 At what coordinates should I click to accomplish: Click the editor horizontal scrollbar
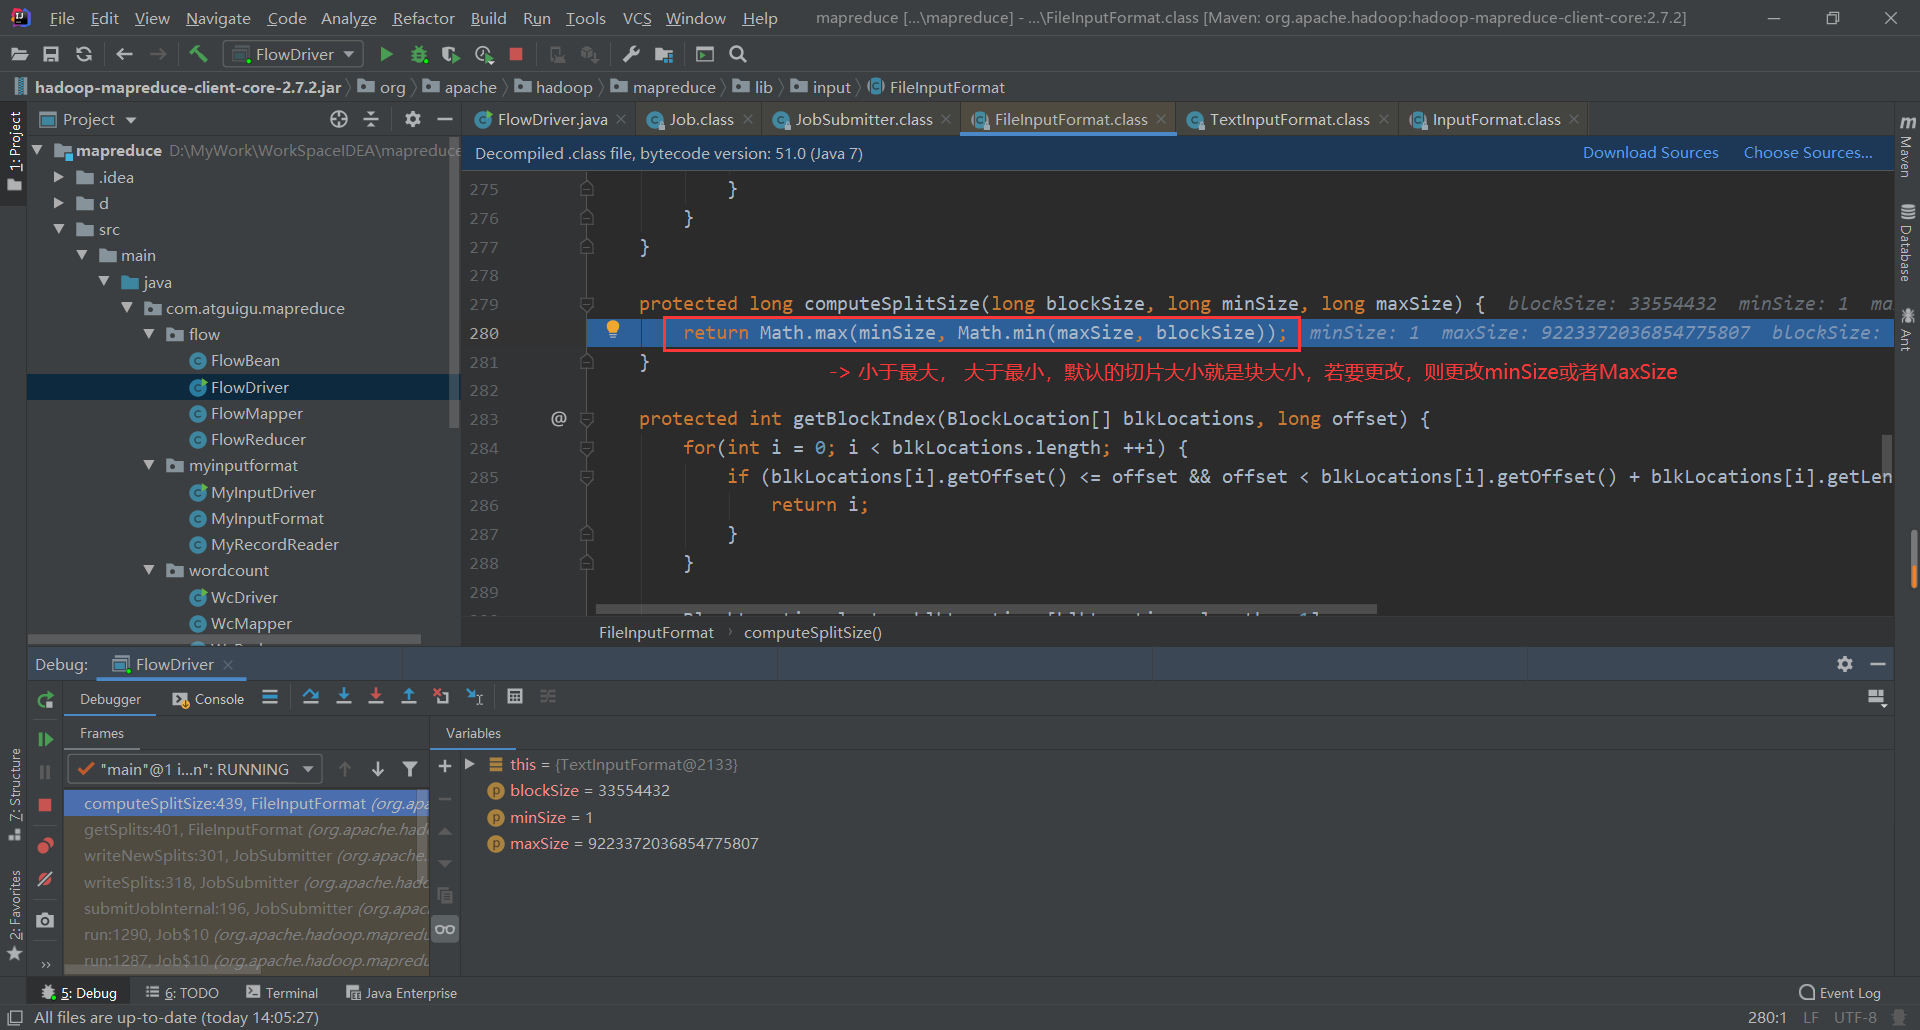tap(986, 608)
